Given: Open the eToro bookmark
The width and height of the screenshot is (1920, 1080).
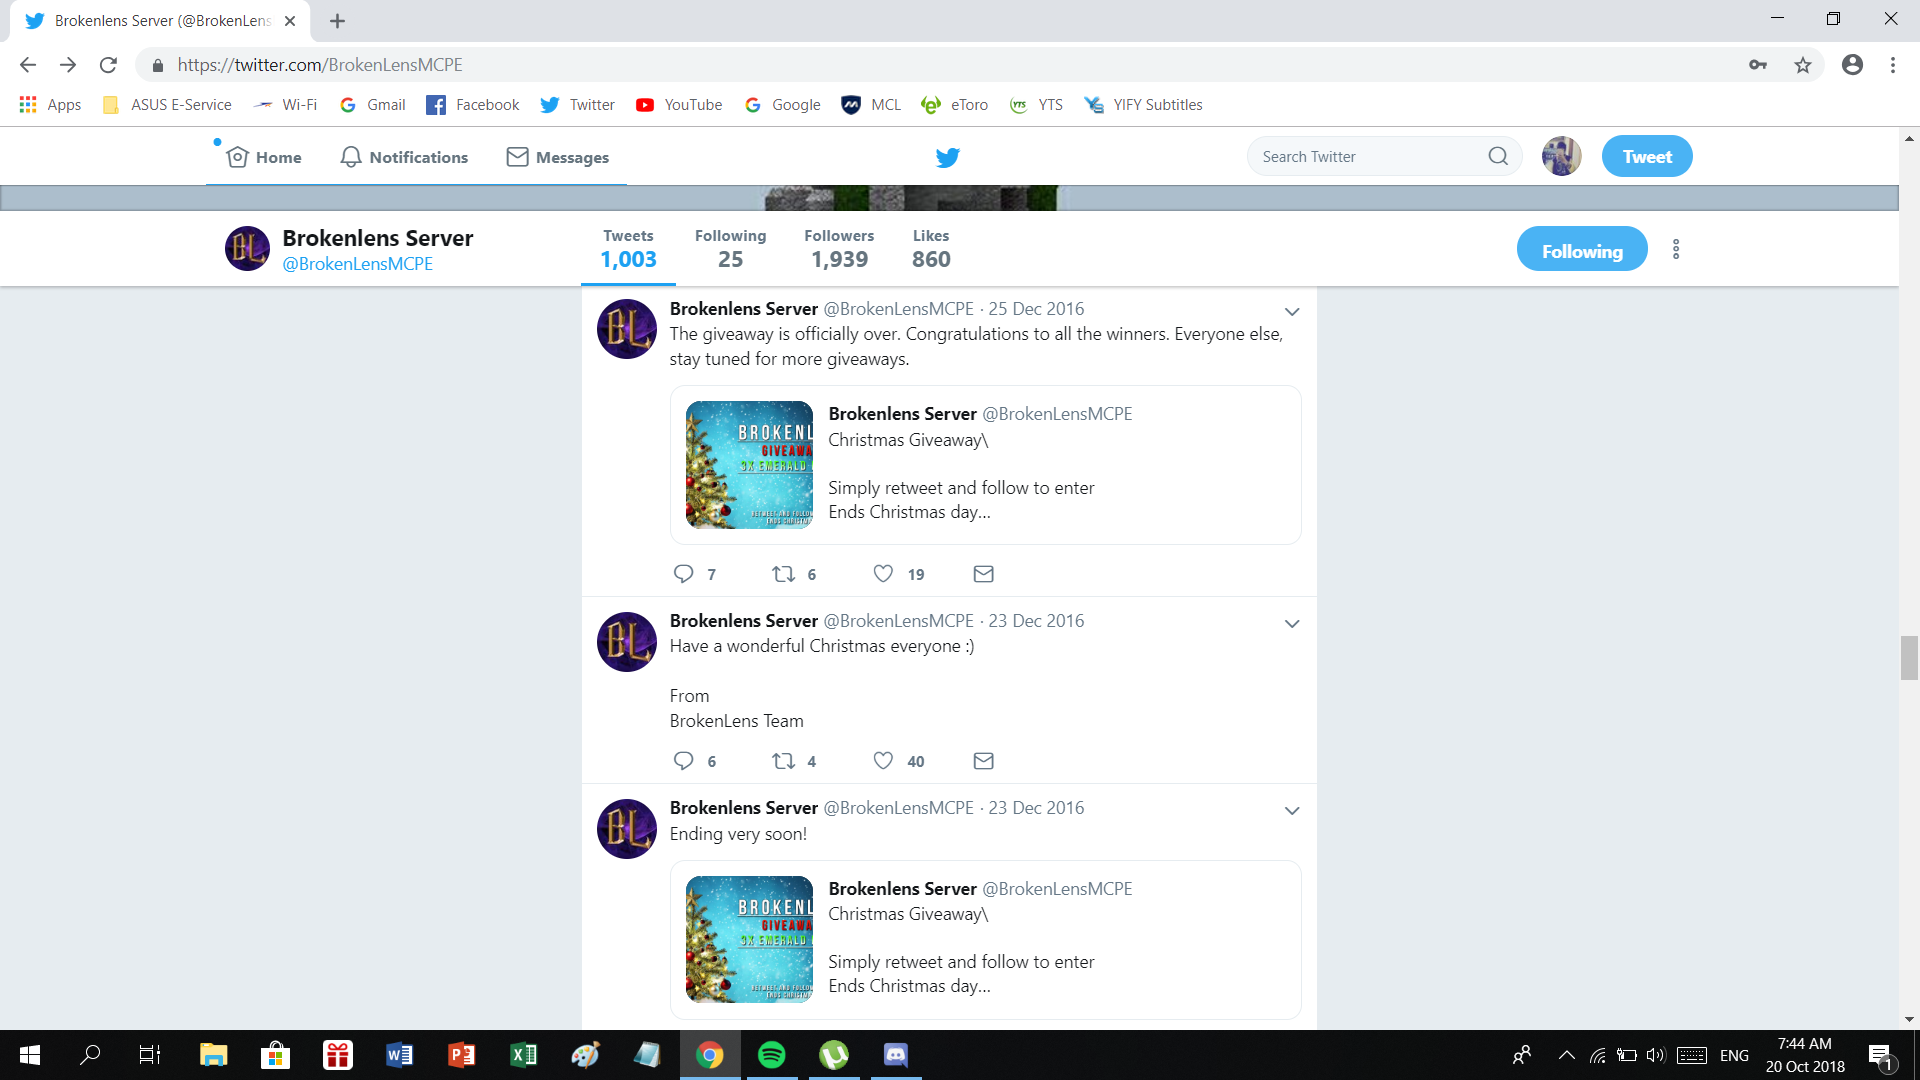Looking at the screenshot, I should (x=954, y=105).
